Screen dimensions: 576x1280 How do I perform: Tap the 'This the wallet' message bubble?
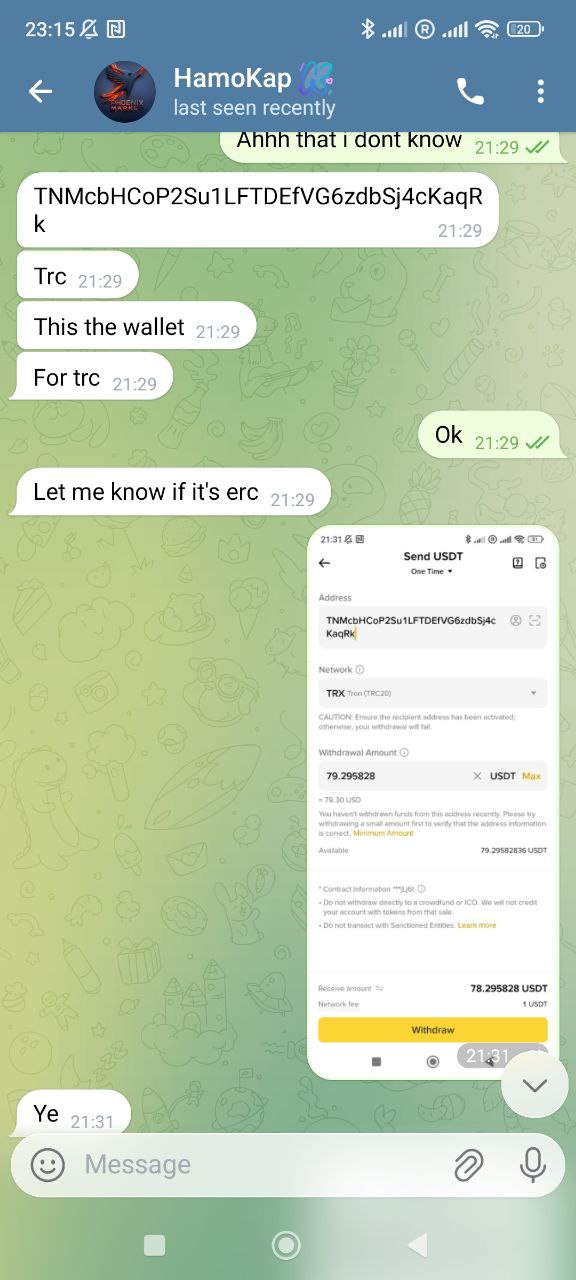click(x=137, y=327)
